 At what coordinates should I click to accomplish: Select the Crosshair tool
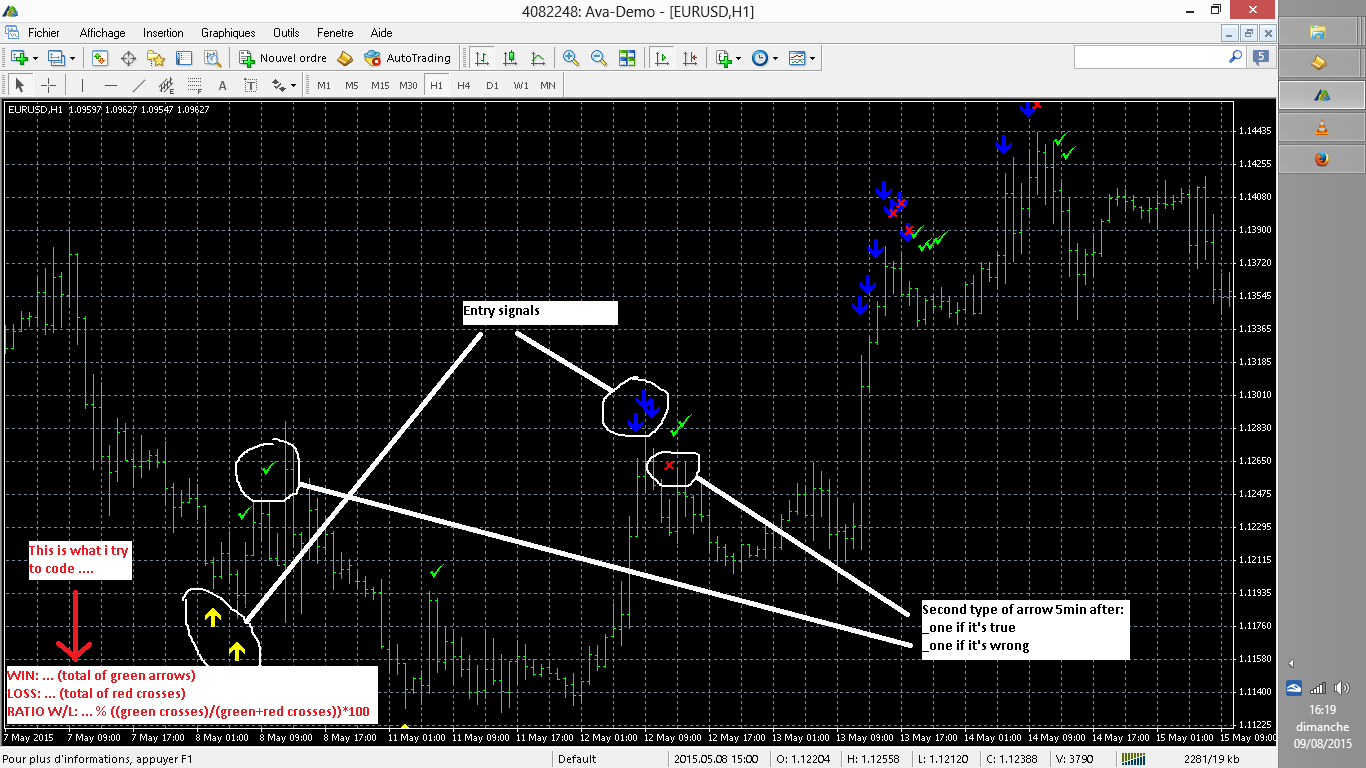click(48, 85)
